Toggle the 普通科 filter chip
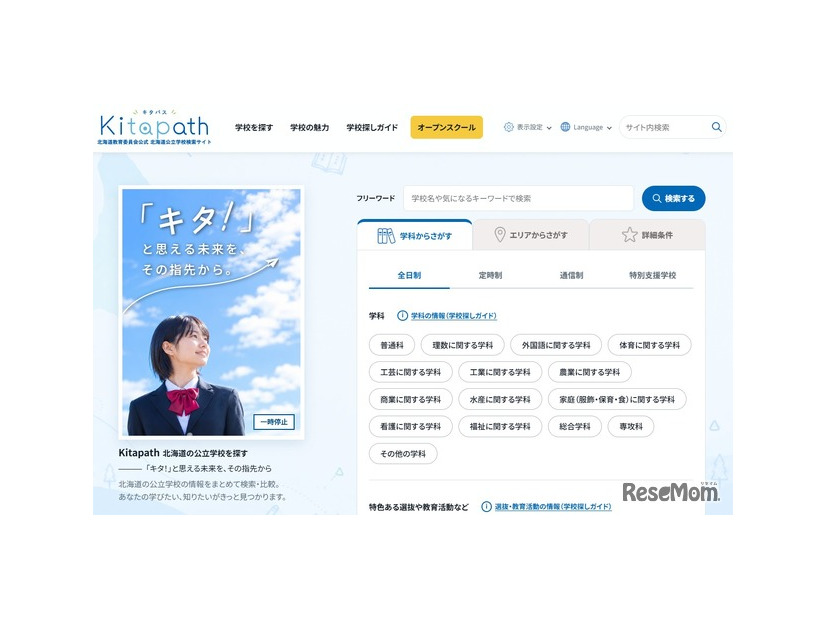Image resolution: width=826 pixels, height=620 pixels. (x=392, y=346)
